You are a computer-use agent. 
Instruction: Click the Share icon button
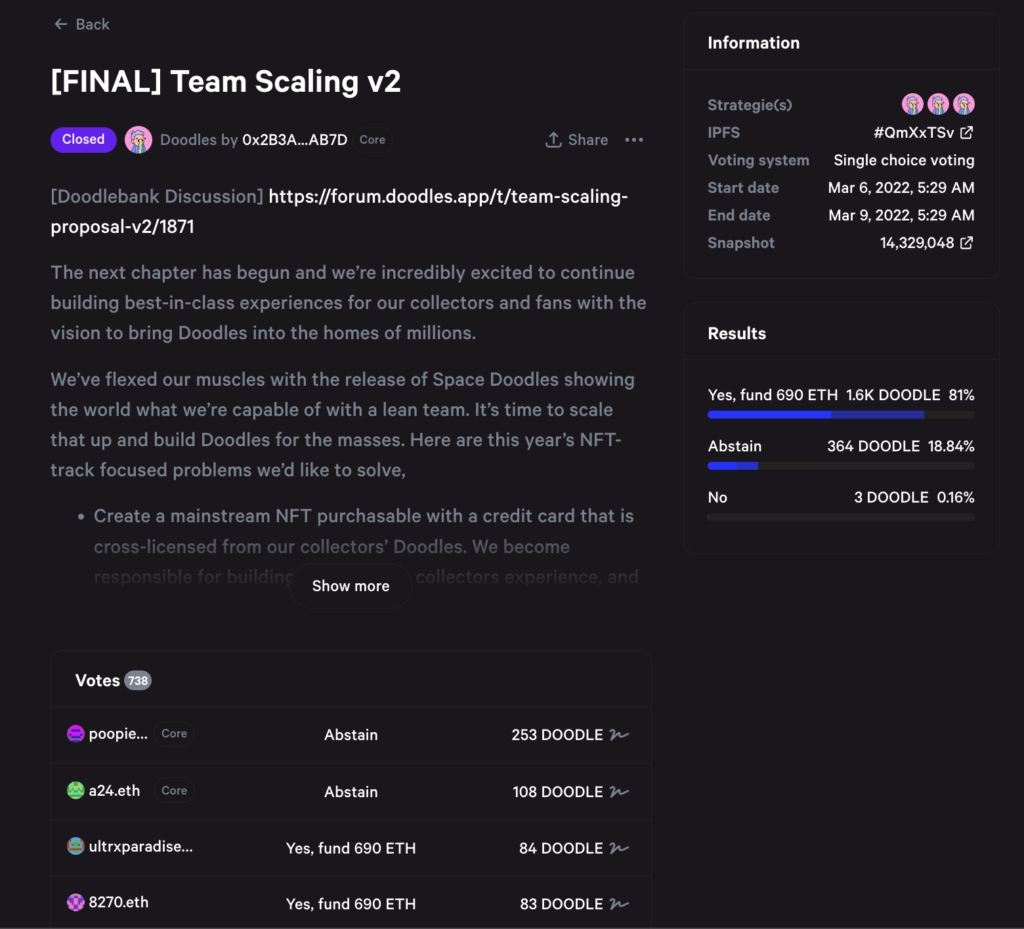coord(553,140)
